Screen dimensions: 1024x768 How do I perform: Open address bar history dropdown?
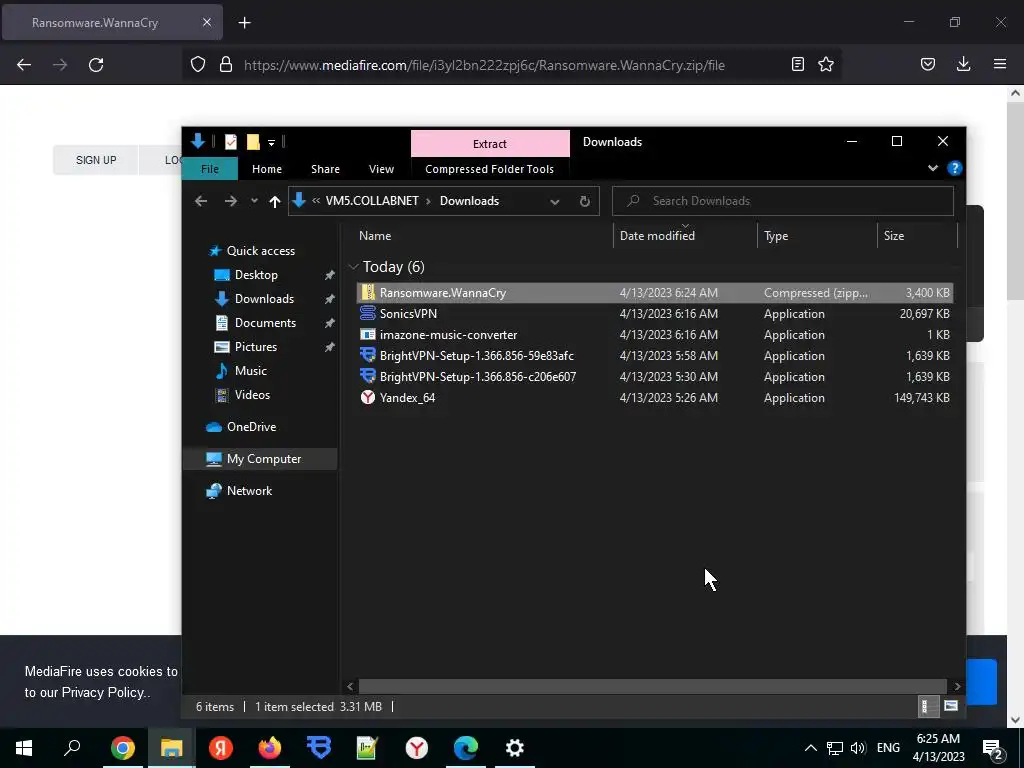pos(554,201)
